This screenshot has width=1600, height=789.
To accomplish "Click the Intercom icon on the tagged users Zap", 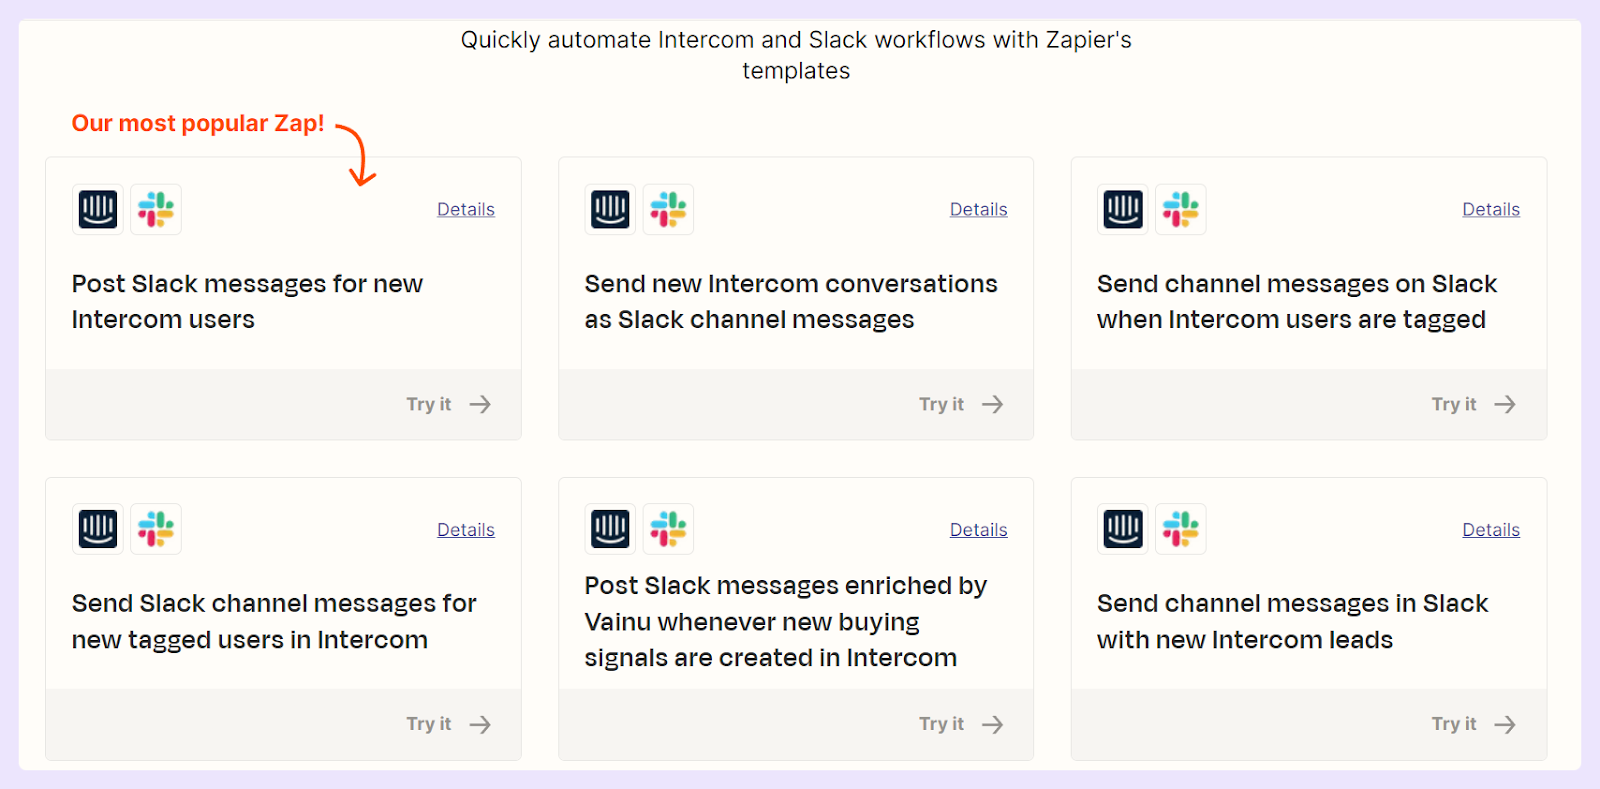I will pos(1122,209).
